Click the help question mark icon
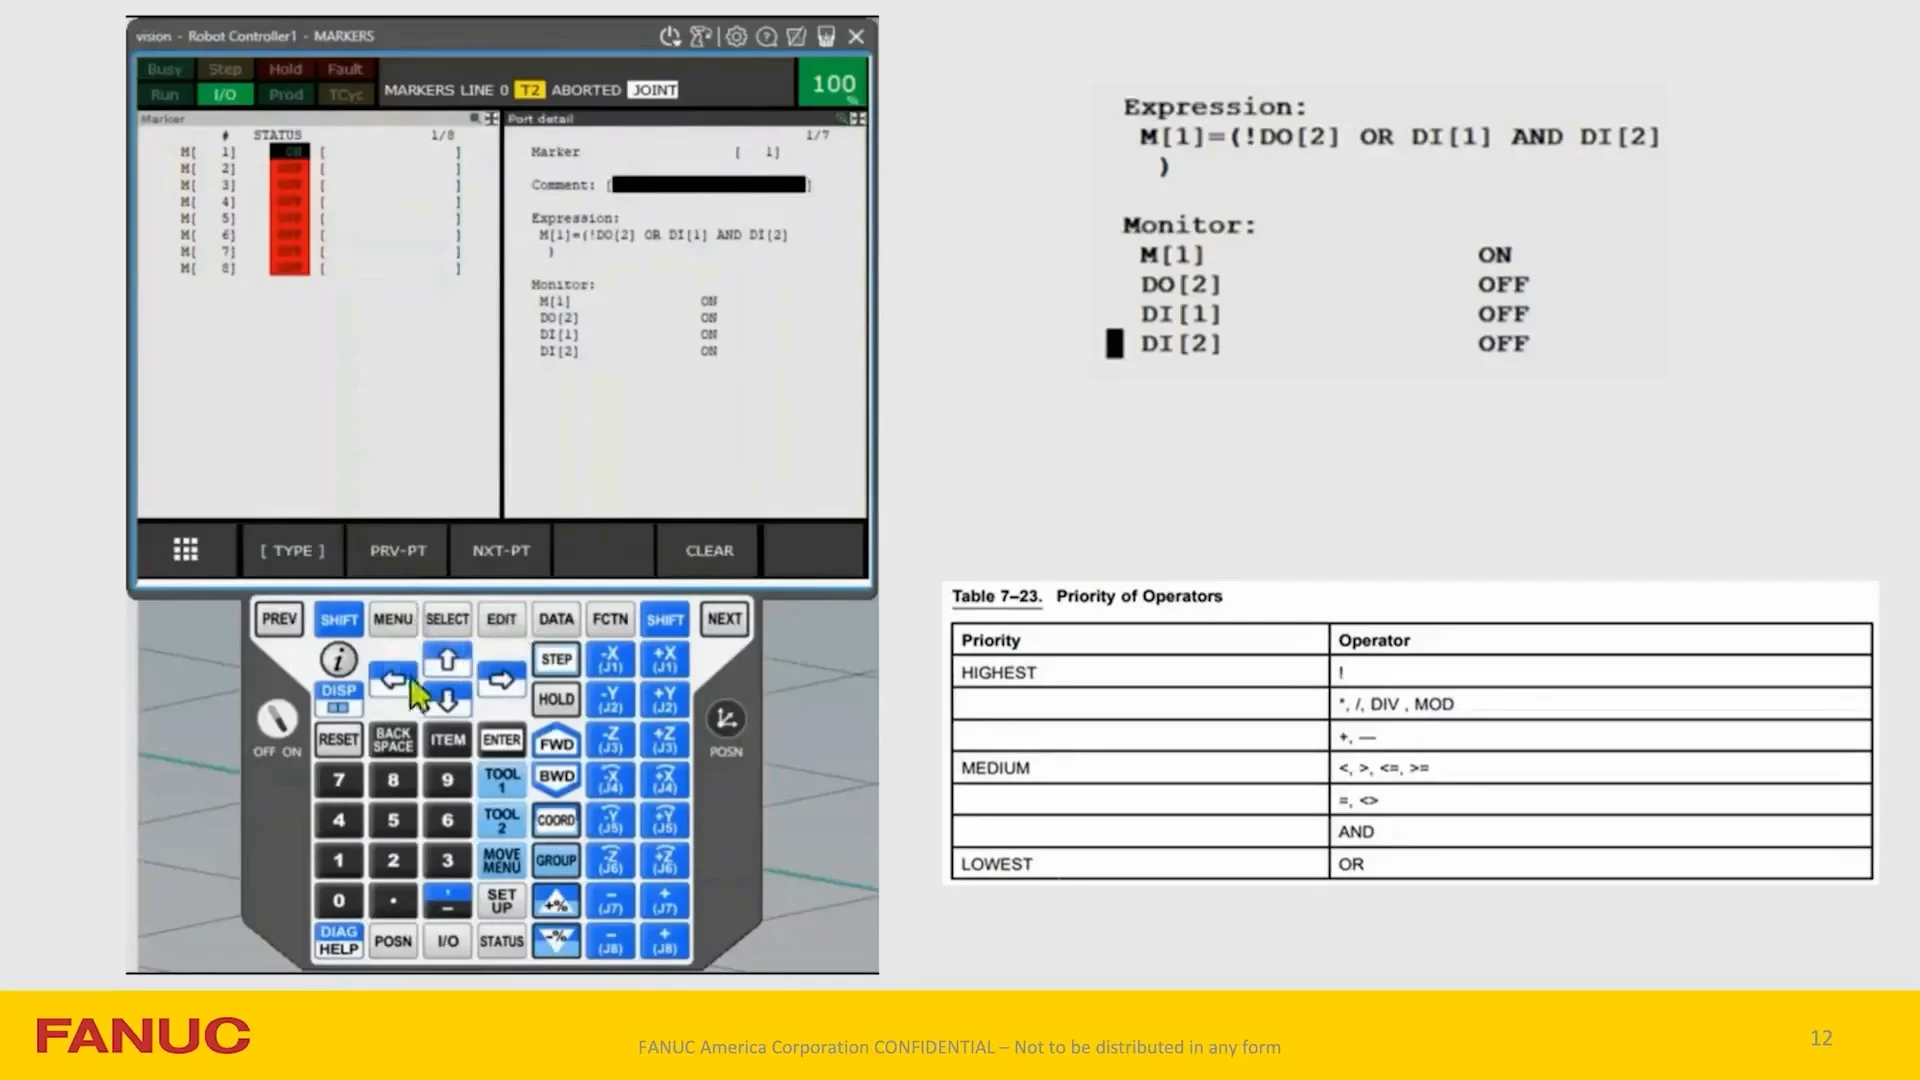 coord(766,37)
